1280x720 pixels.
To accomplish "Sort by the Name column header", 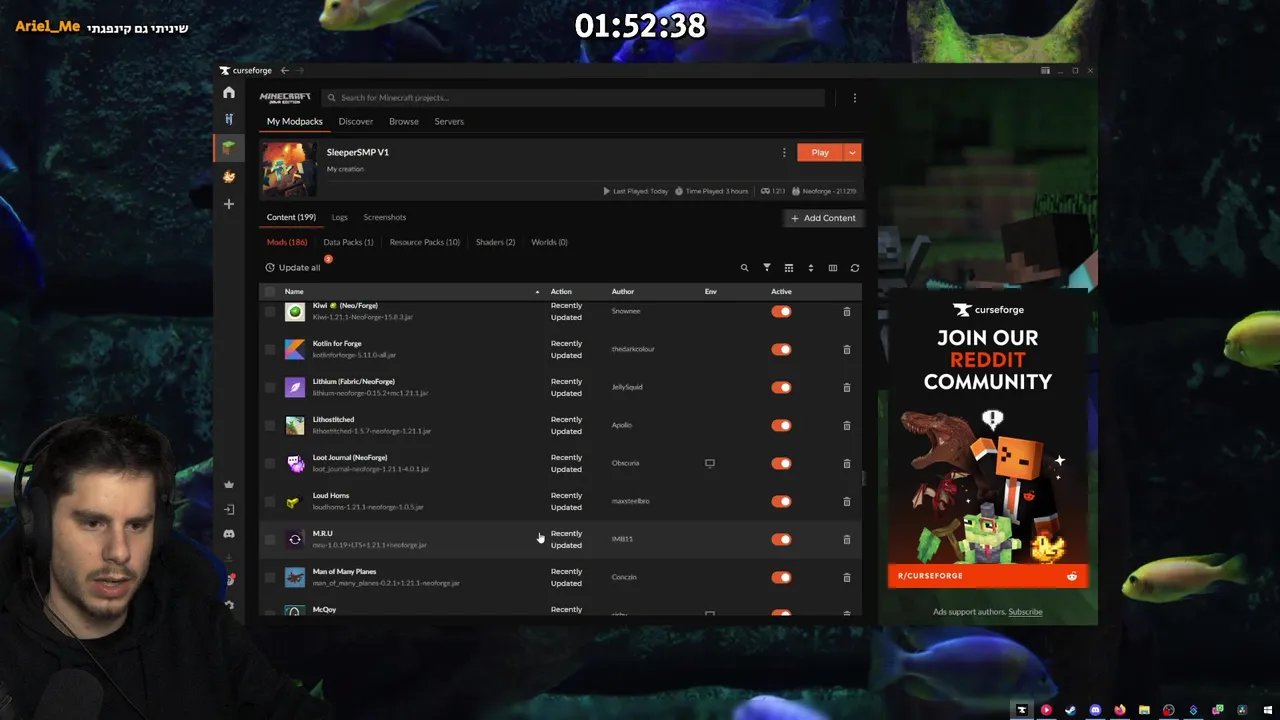I will [x=294, y=292].
